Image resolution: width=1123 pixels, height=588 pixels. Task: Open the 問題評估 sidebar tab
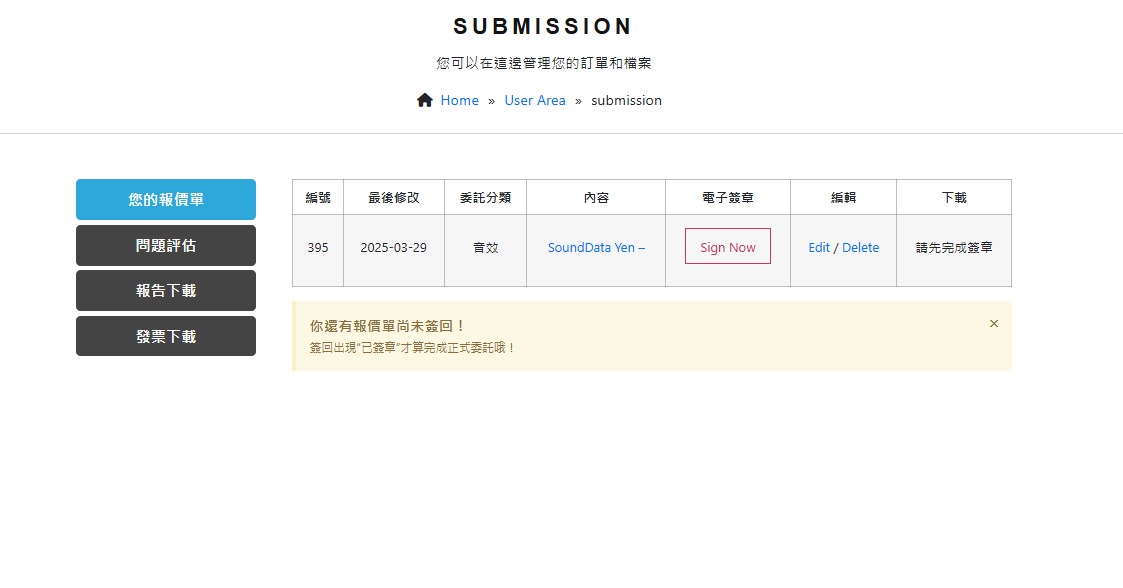166,245
